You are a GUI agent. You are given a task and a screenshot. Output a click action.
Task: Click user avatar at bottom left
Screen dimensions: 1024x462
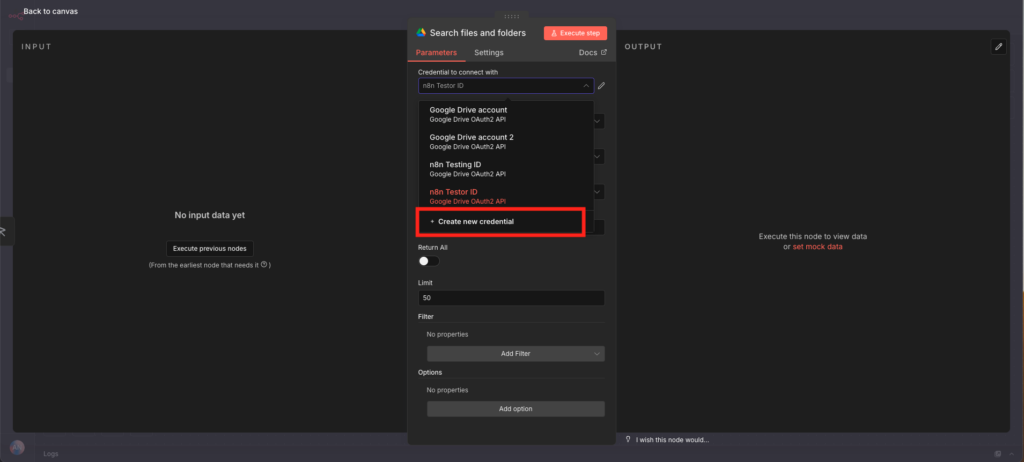coord(16,449)
